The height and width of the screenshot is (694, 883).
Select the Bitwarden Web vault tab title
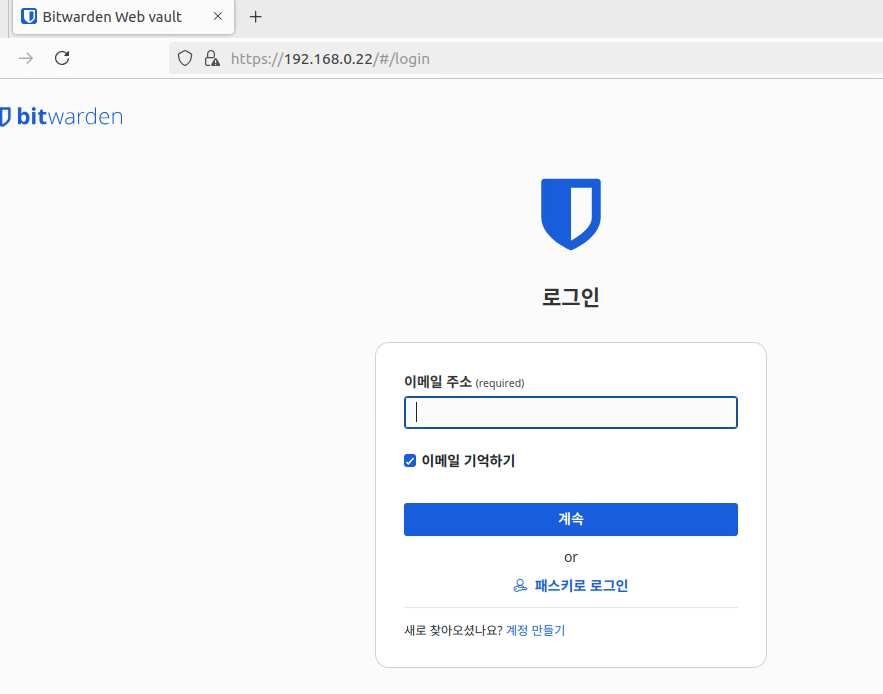coord(112,17)
